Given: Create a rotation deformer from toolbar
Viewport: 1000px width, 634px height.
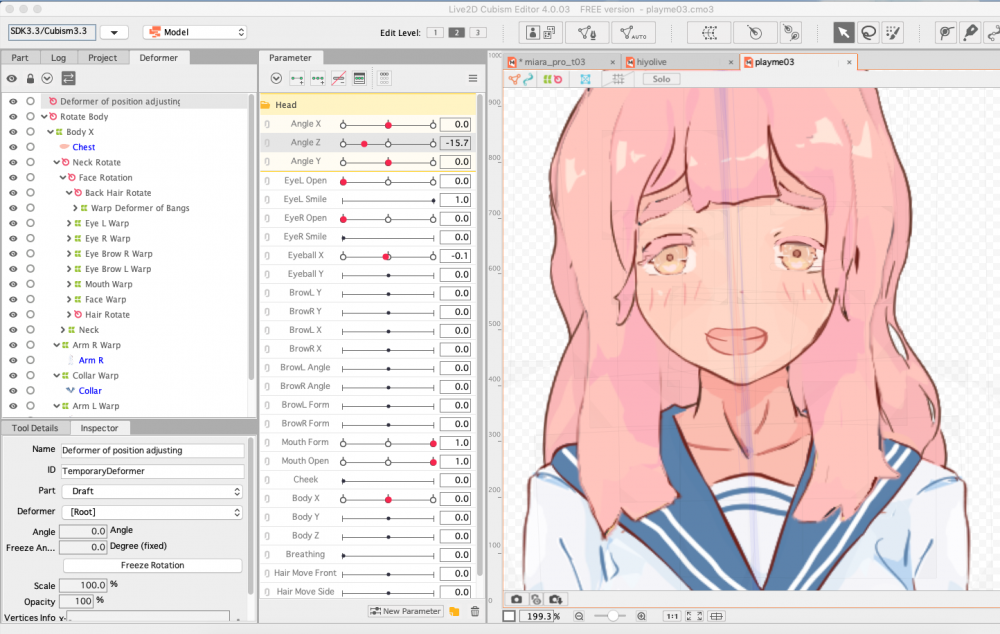Looking at the screenshot, I should pos(756,32).
